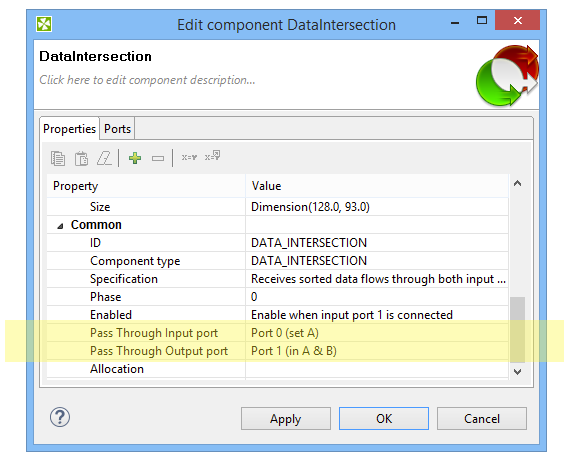Click the paste properties toolbar icon

pyautogui.click(x=81, y=158)
